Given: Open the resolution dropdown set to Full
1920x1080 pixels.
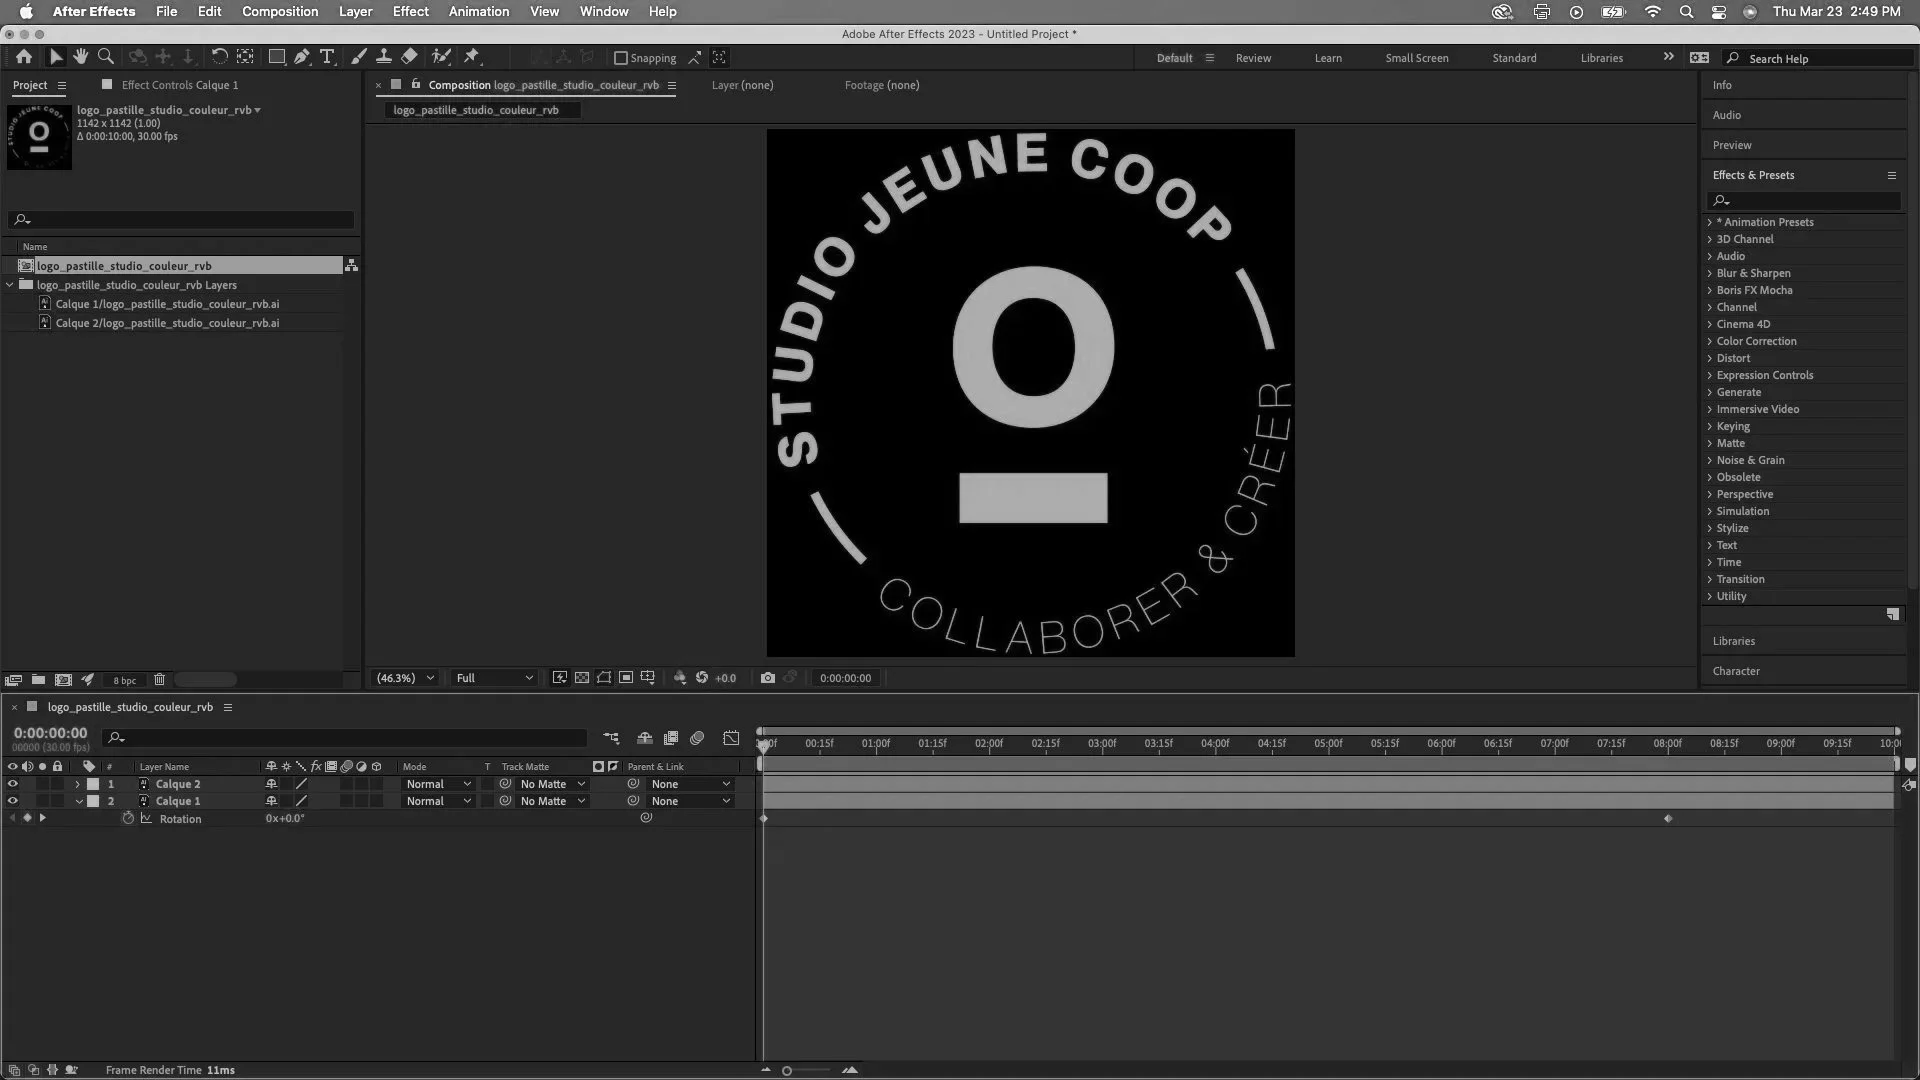Looking at the screenshot, I should (494, 678).
